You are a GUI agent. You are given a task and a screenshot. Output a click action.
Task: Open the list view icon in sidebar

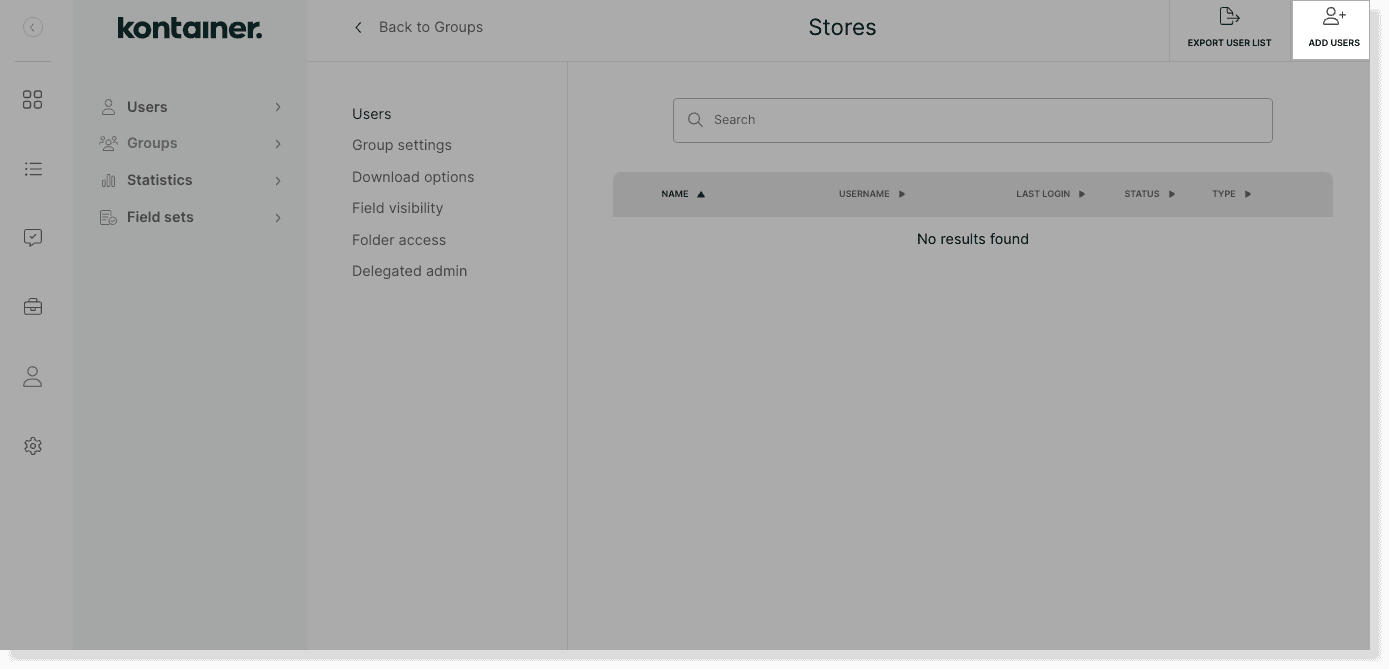[x=33, y=169]
